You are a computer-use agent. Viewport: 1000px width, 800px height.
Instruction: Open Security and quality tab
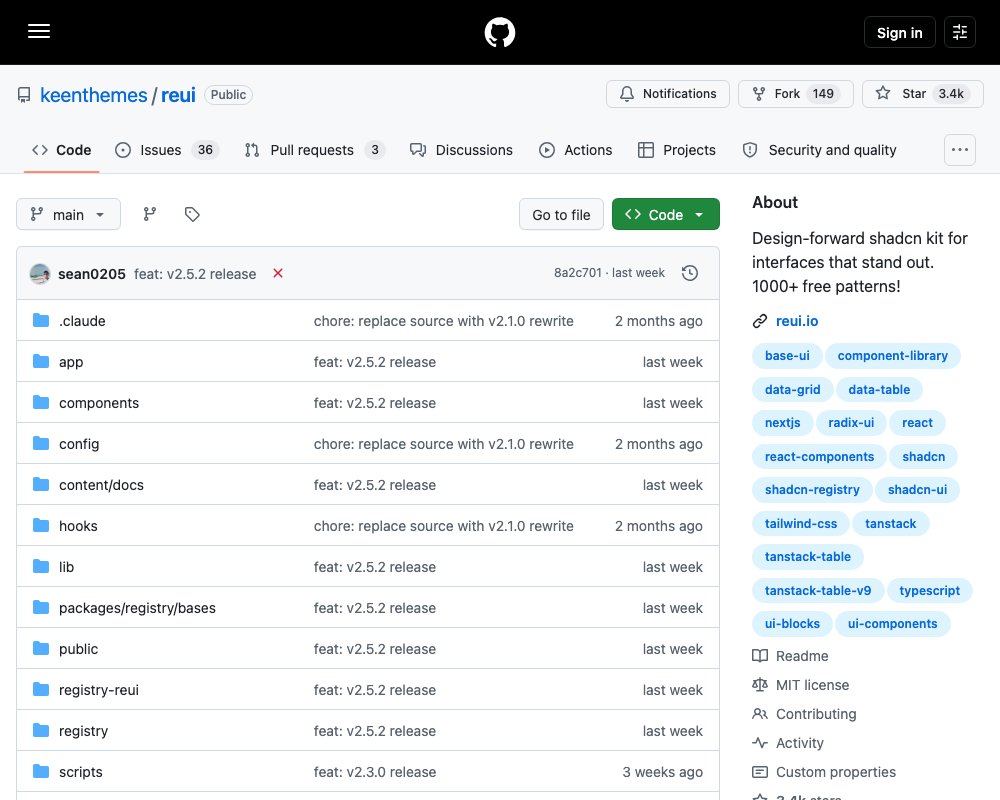click(820, 150)
